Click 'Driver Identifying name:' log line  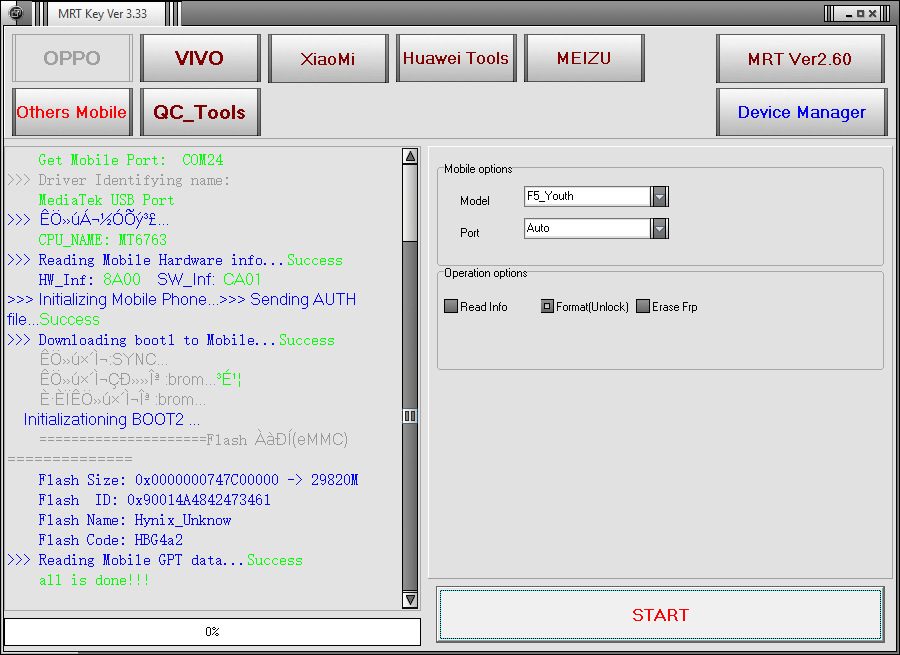click(x=119, y=180)
